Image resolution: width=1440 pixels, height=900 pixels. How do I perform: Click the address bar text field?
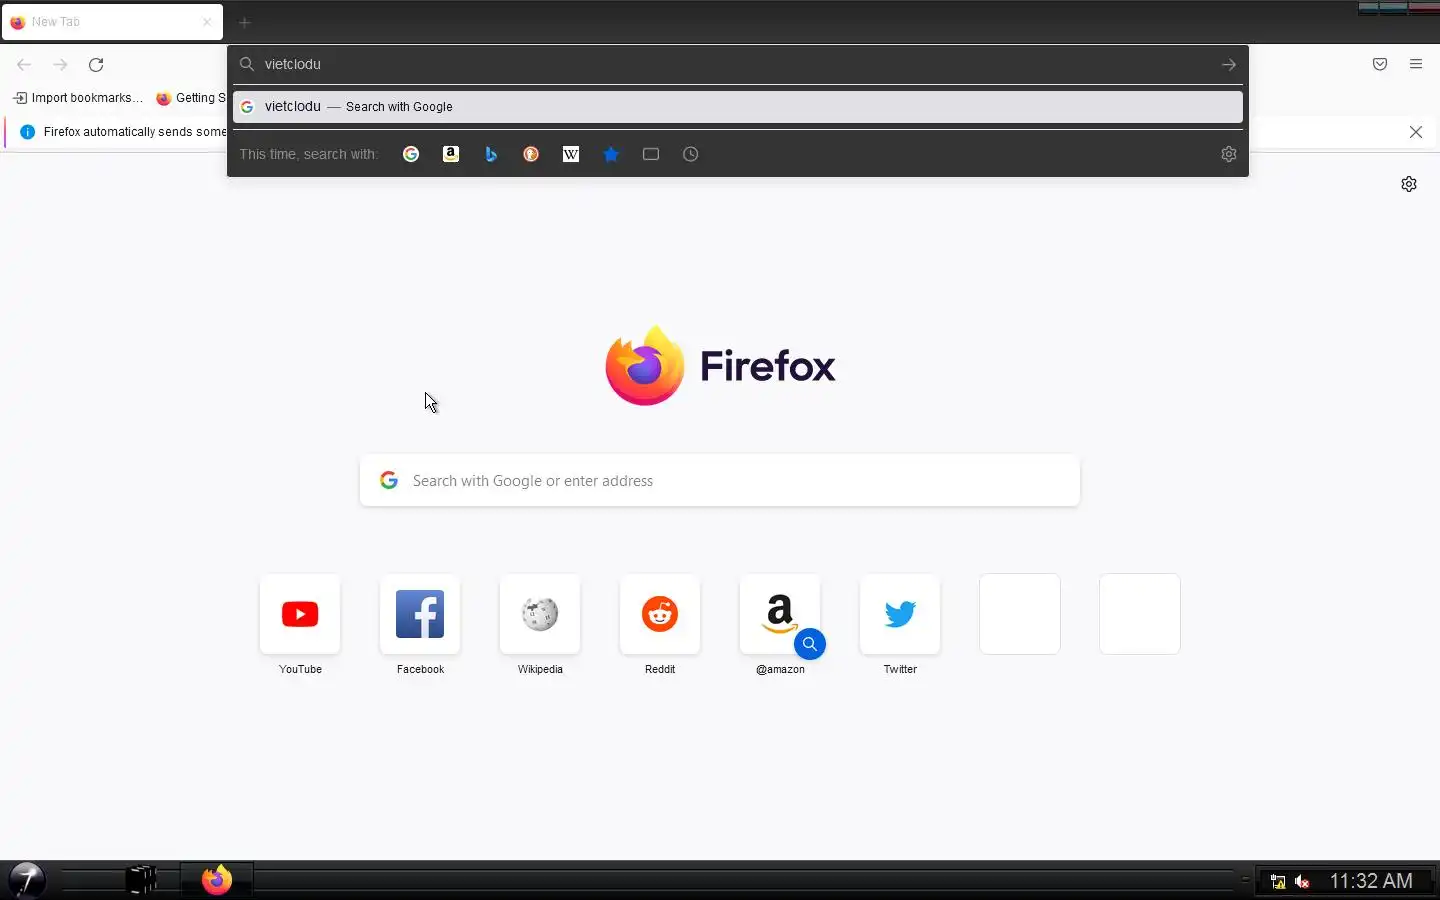point(738,64)
